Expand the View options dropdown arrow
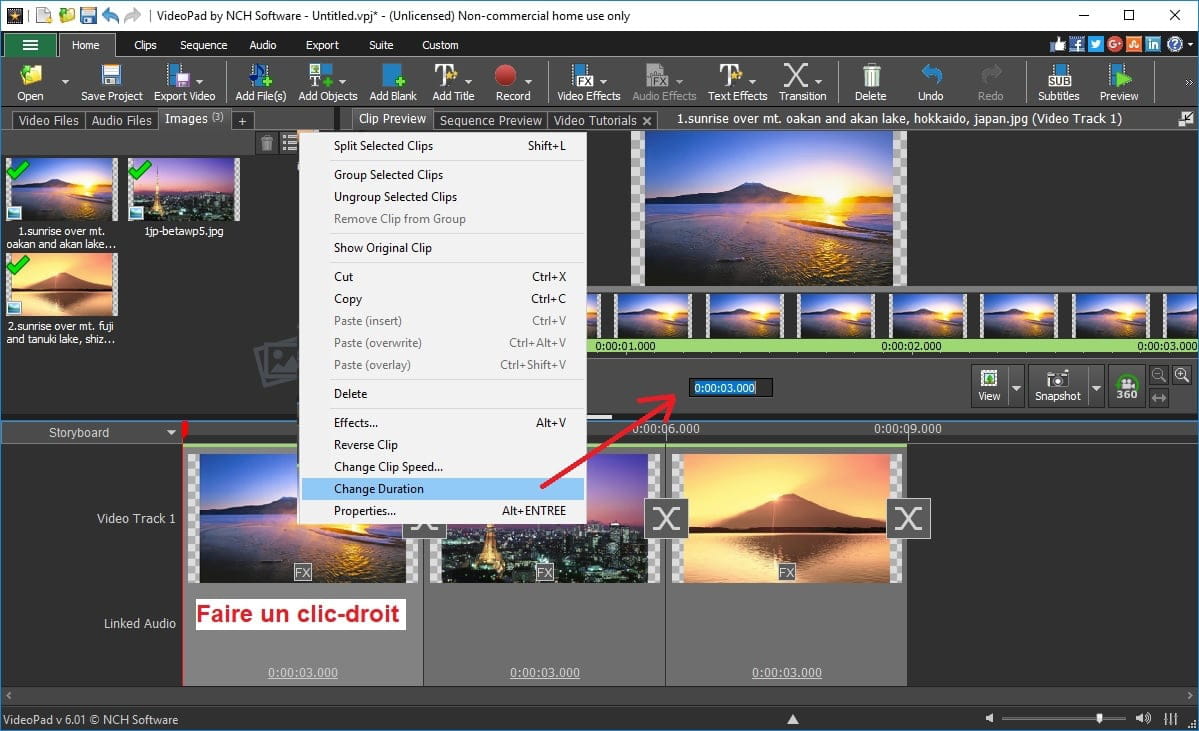 pos(1016,388)
